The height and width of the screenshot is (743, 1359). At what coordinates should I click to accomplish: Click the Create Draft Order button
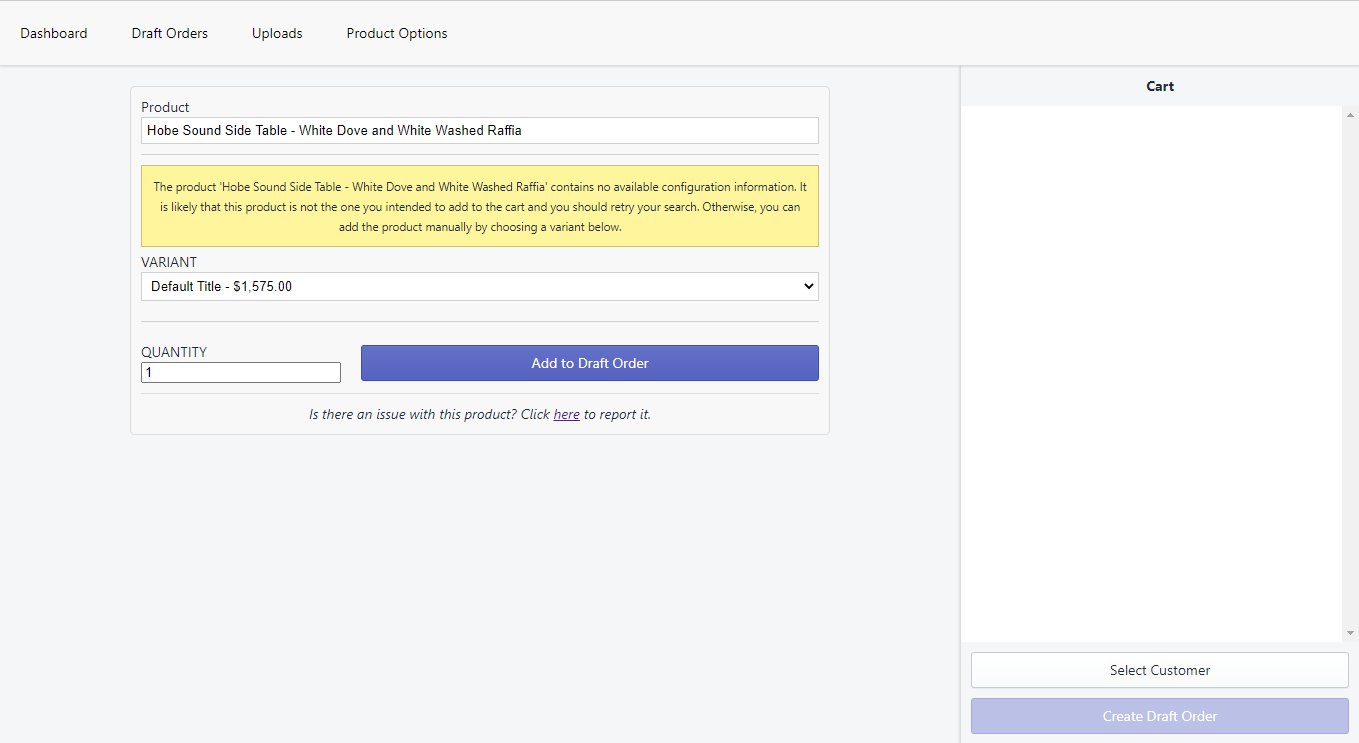(1159, 716)
